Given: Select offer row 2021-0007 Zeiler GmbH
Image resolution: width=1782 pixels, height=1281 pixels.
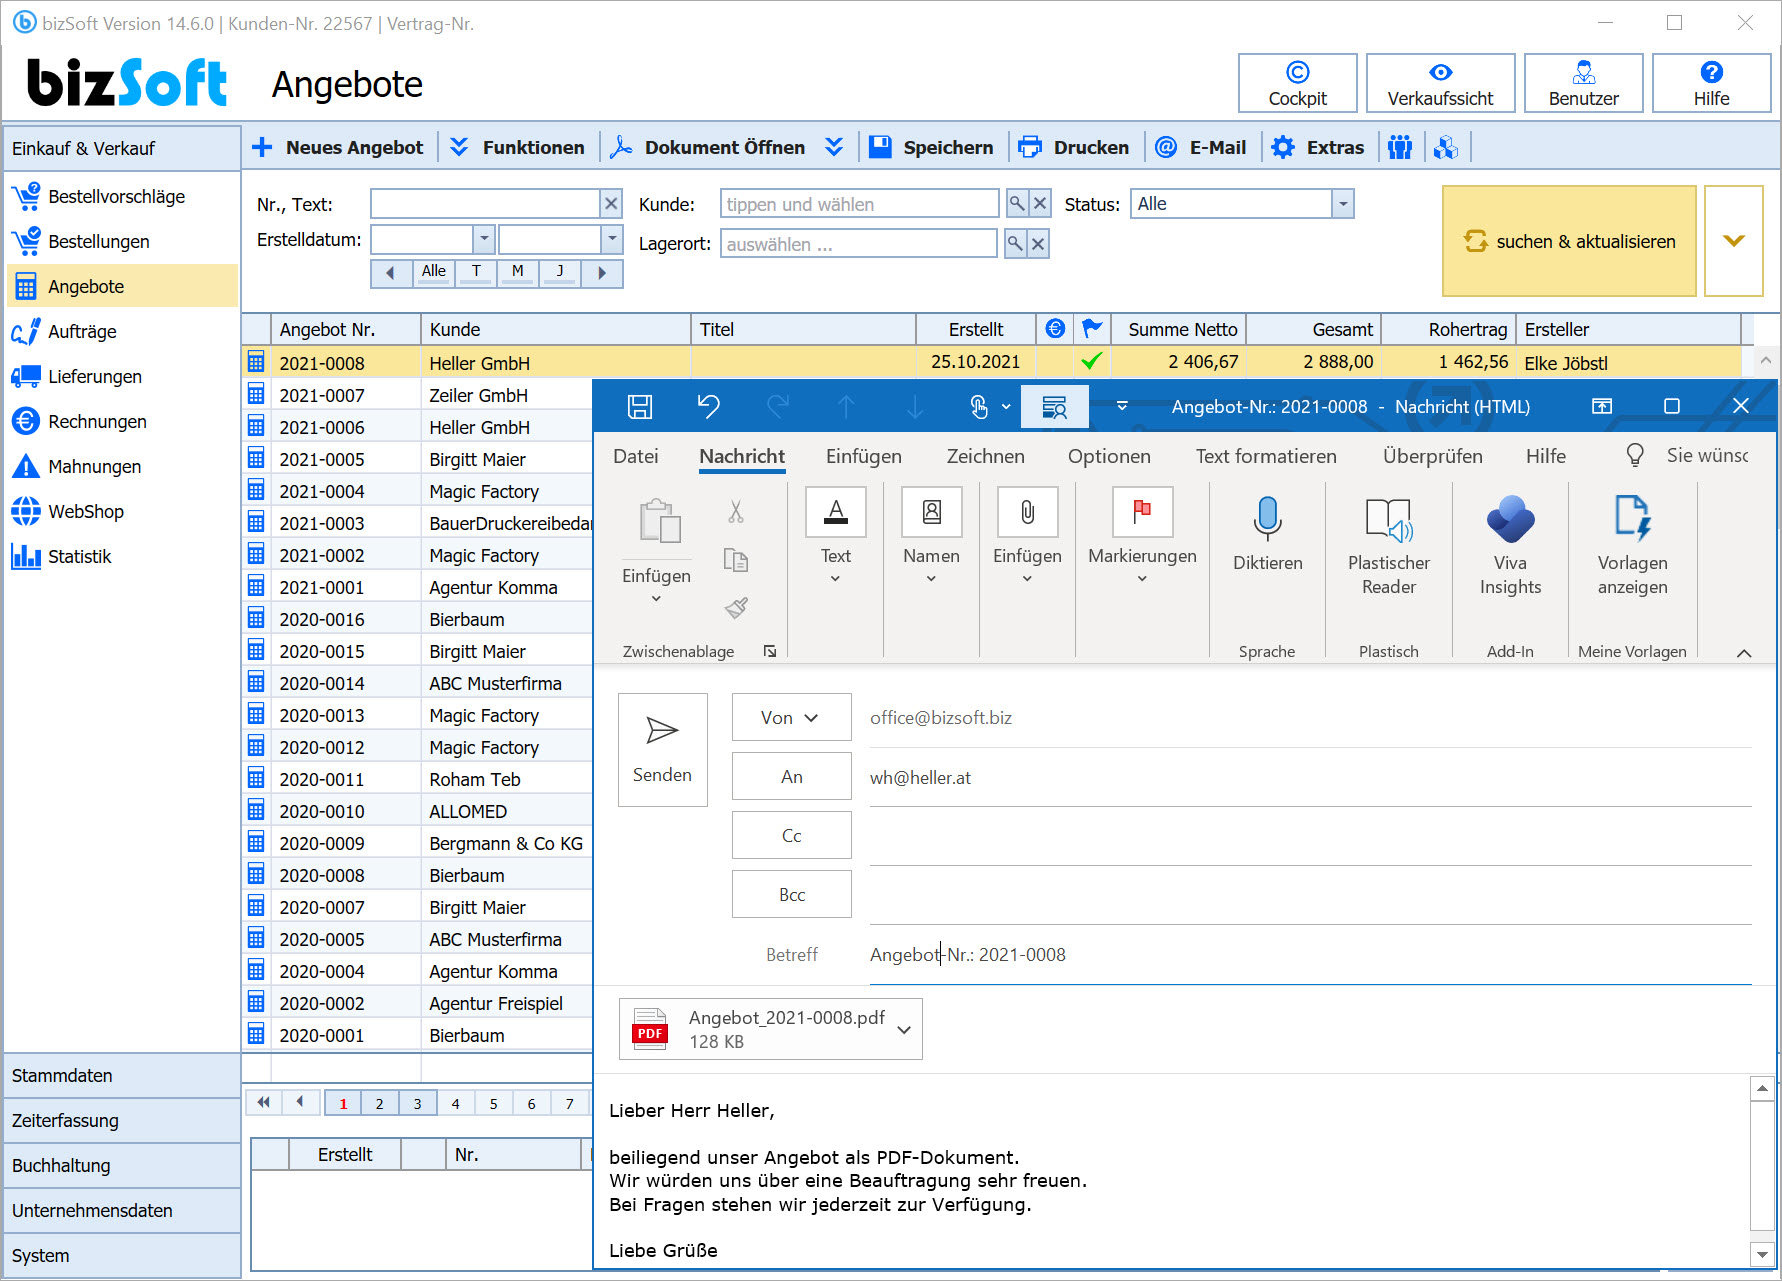Looking at the screenshot, I should click(x=419, y=395).
